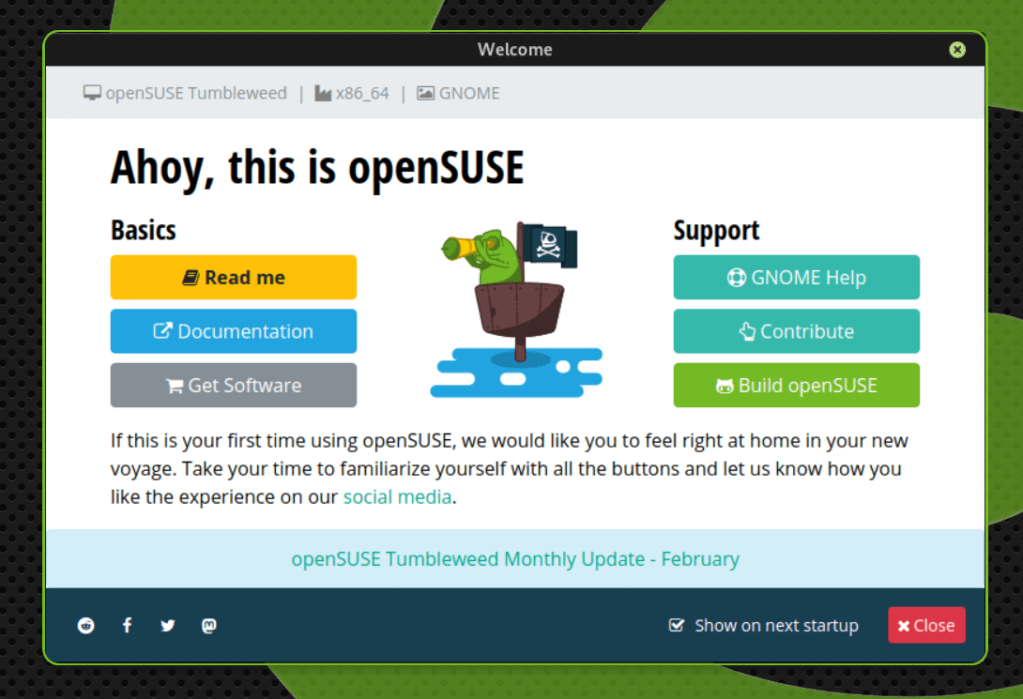Launch Get Software

[x=233, y=386]
